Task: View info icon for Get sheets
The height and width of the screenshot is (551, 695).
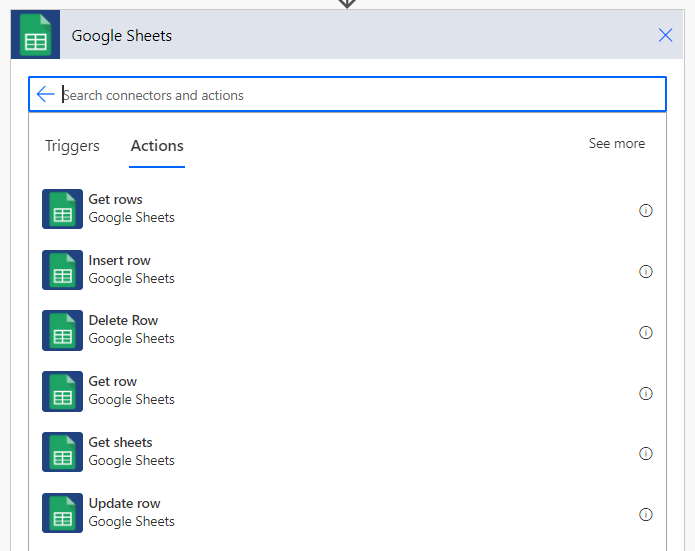Action: (645, 453)
